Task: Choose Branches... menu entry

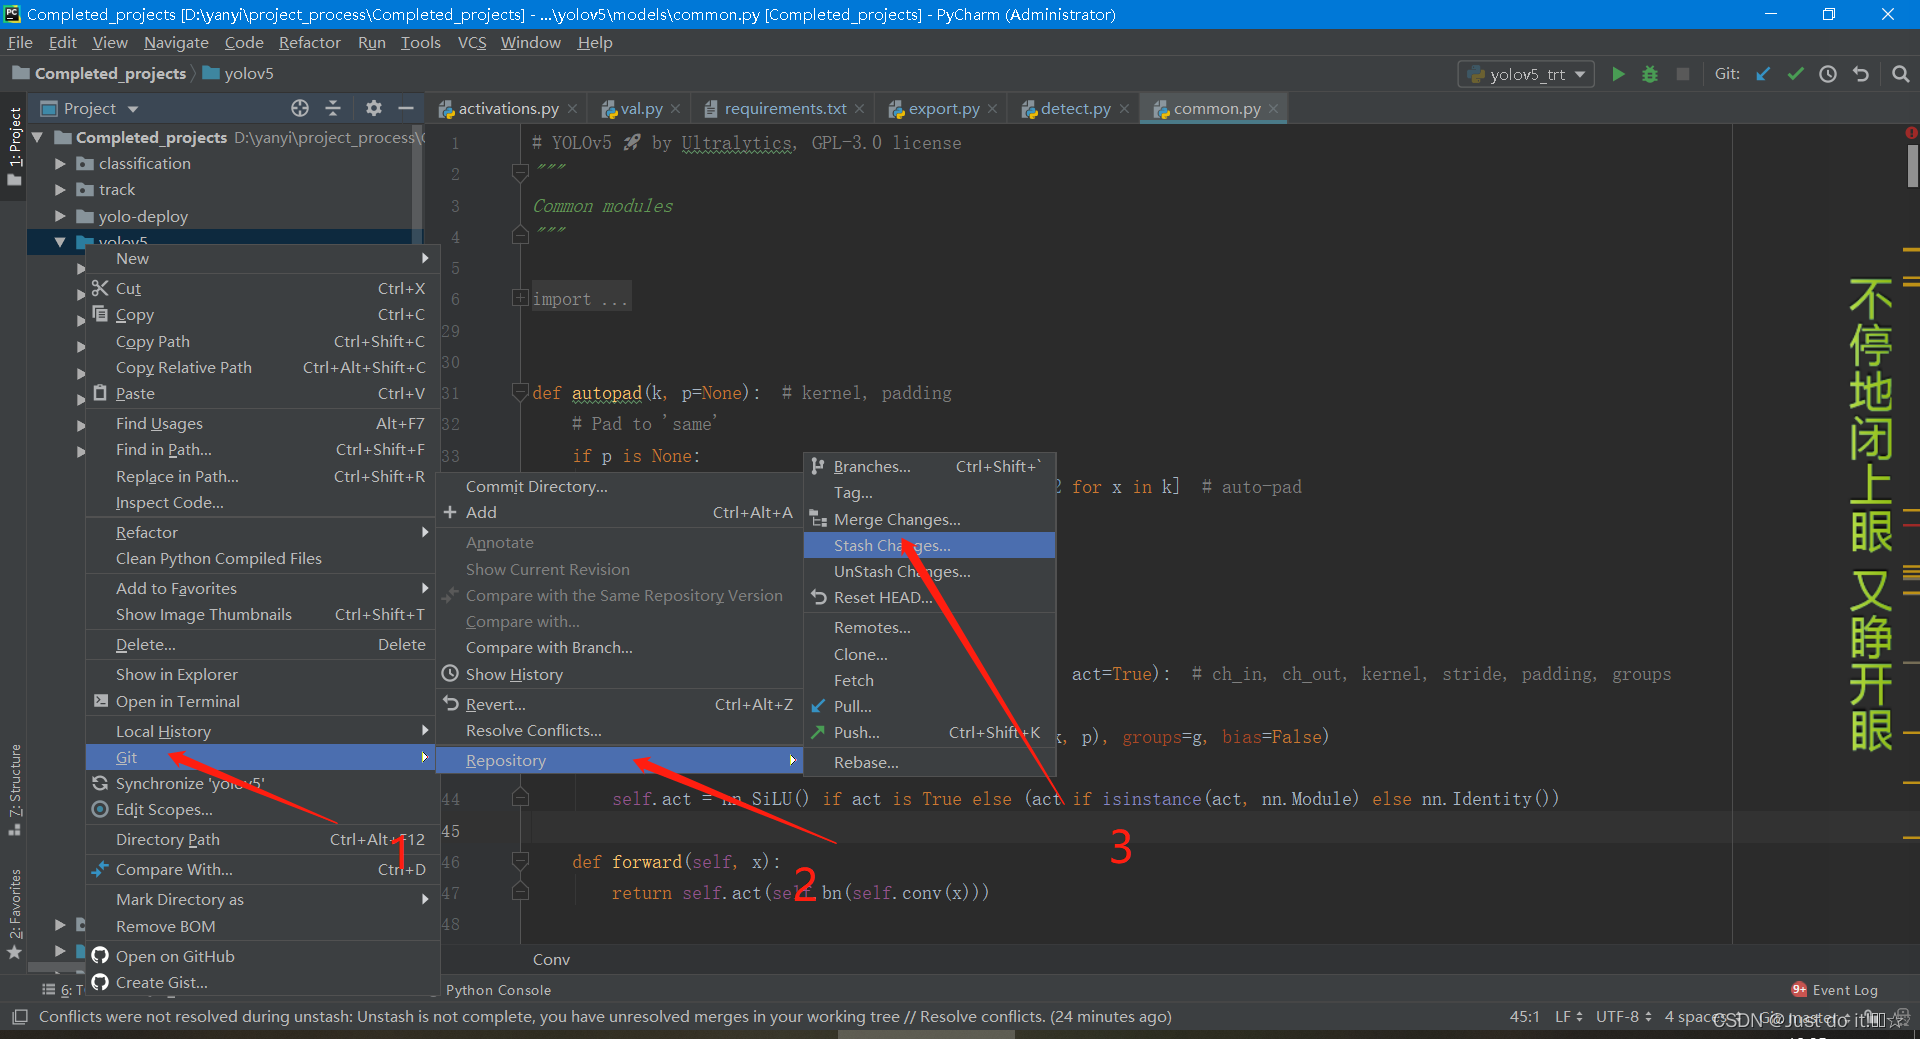Action: click(x=929, y=466)
